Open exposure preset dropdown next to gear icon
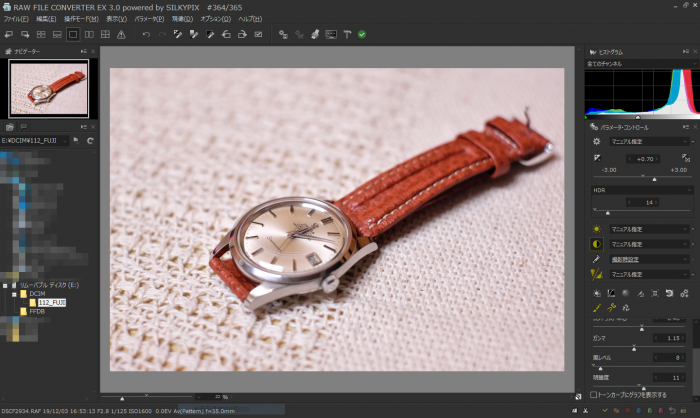Viewport: 700px width, 418px height. click(650, 142)
